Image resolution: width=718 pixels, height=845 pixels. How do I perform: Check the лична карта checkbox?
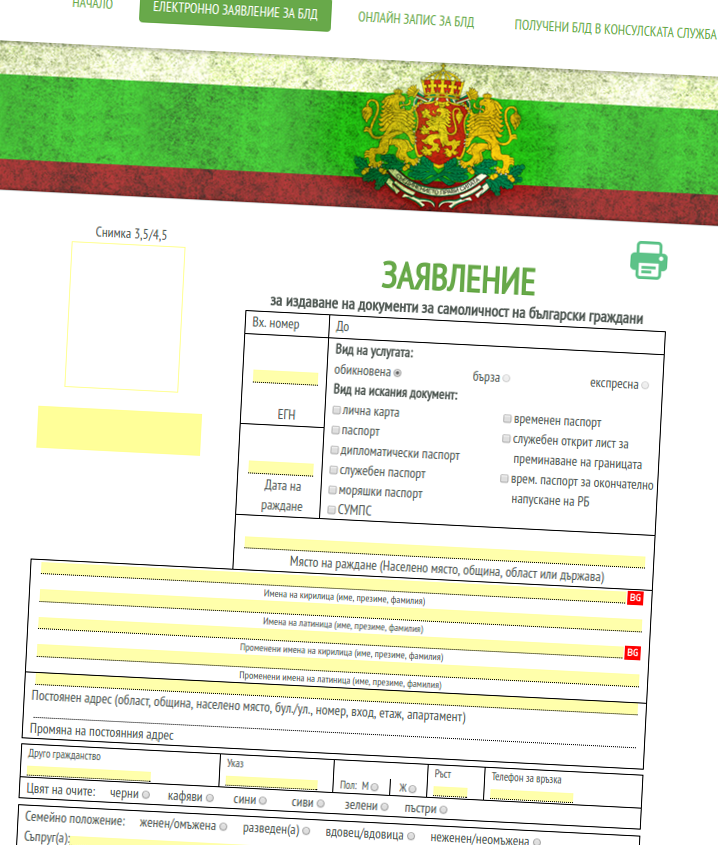pos(336,410)
